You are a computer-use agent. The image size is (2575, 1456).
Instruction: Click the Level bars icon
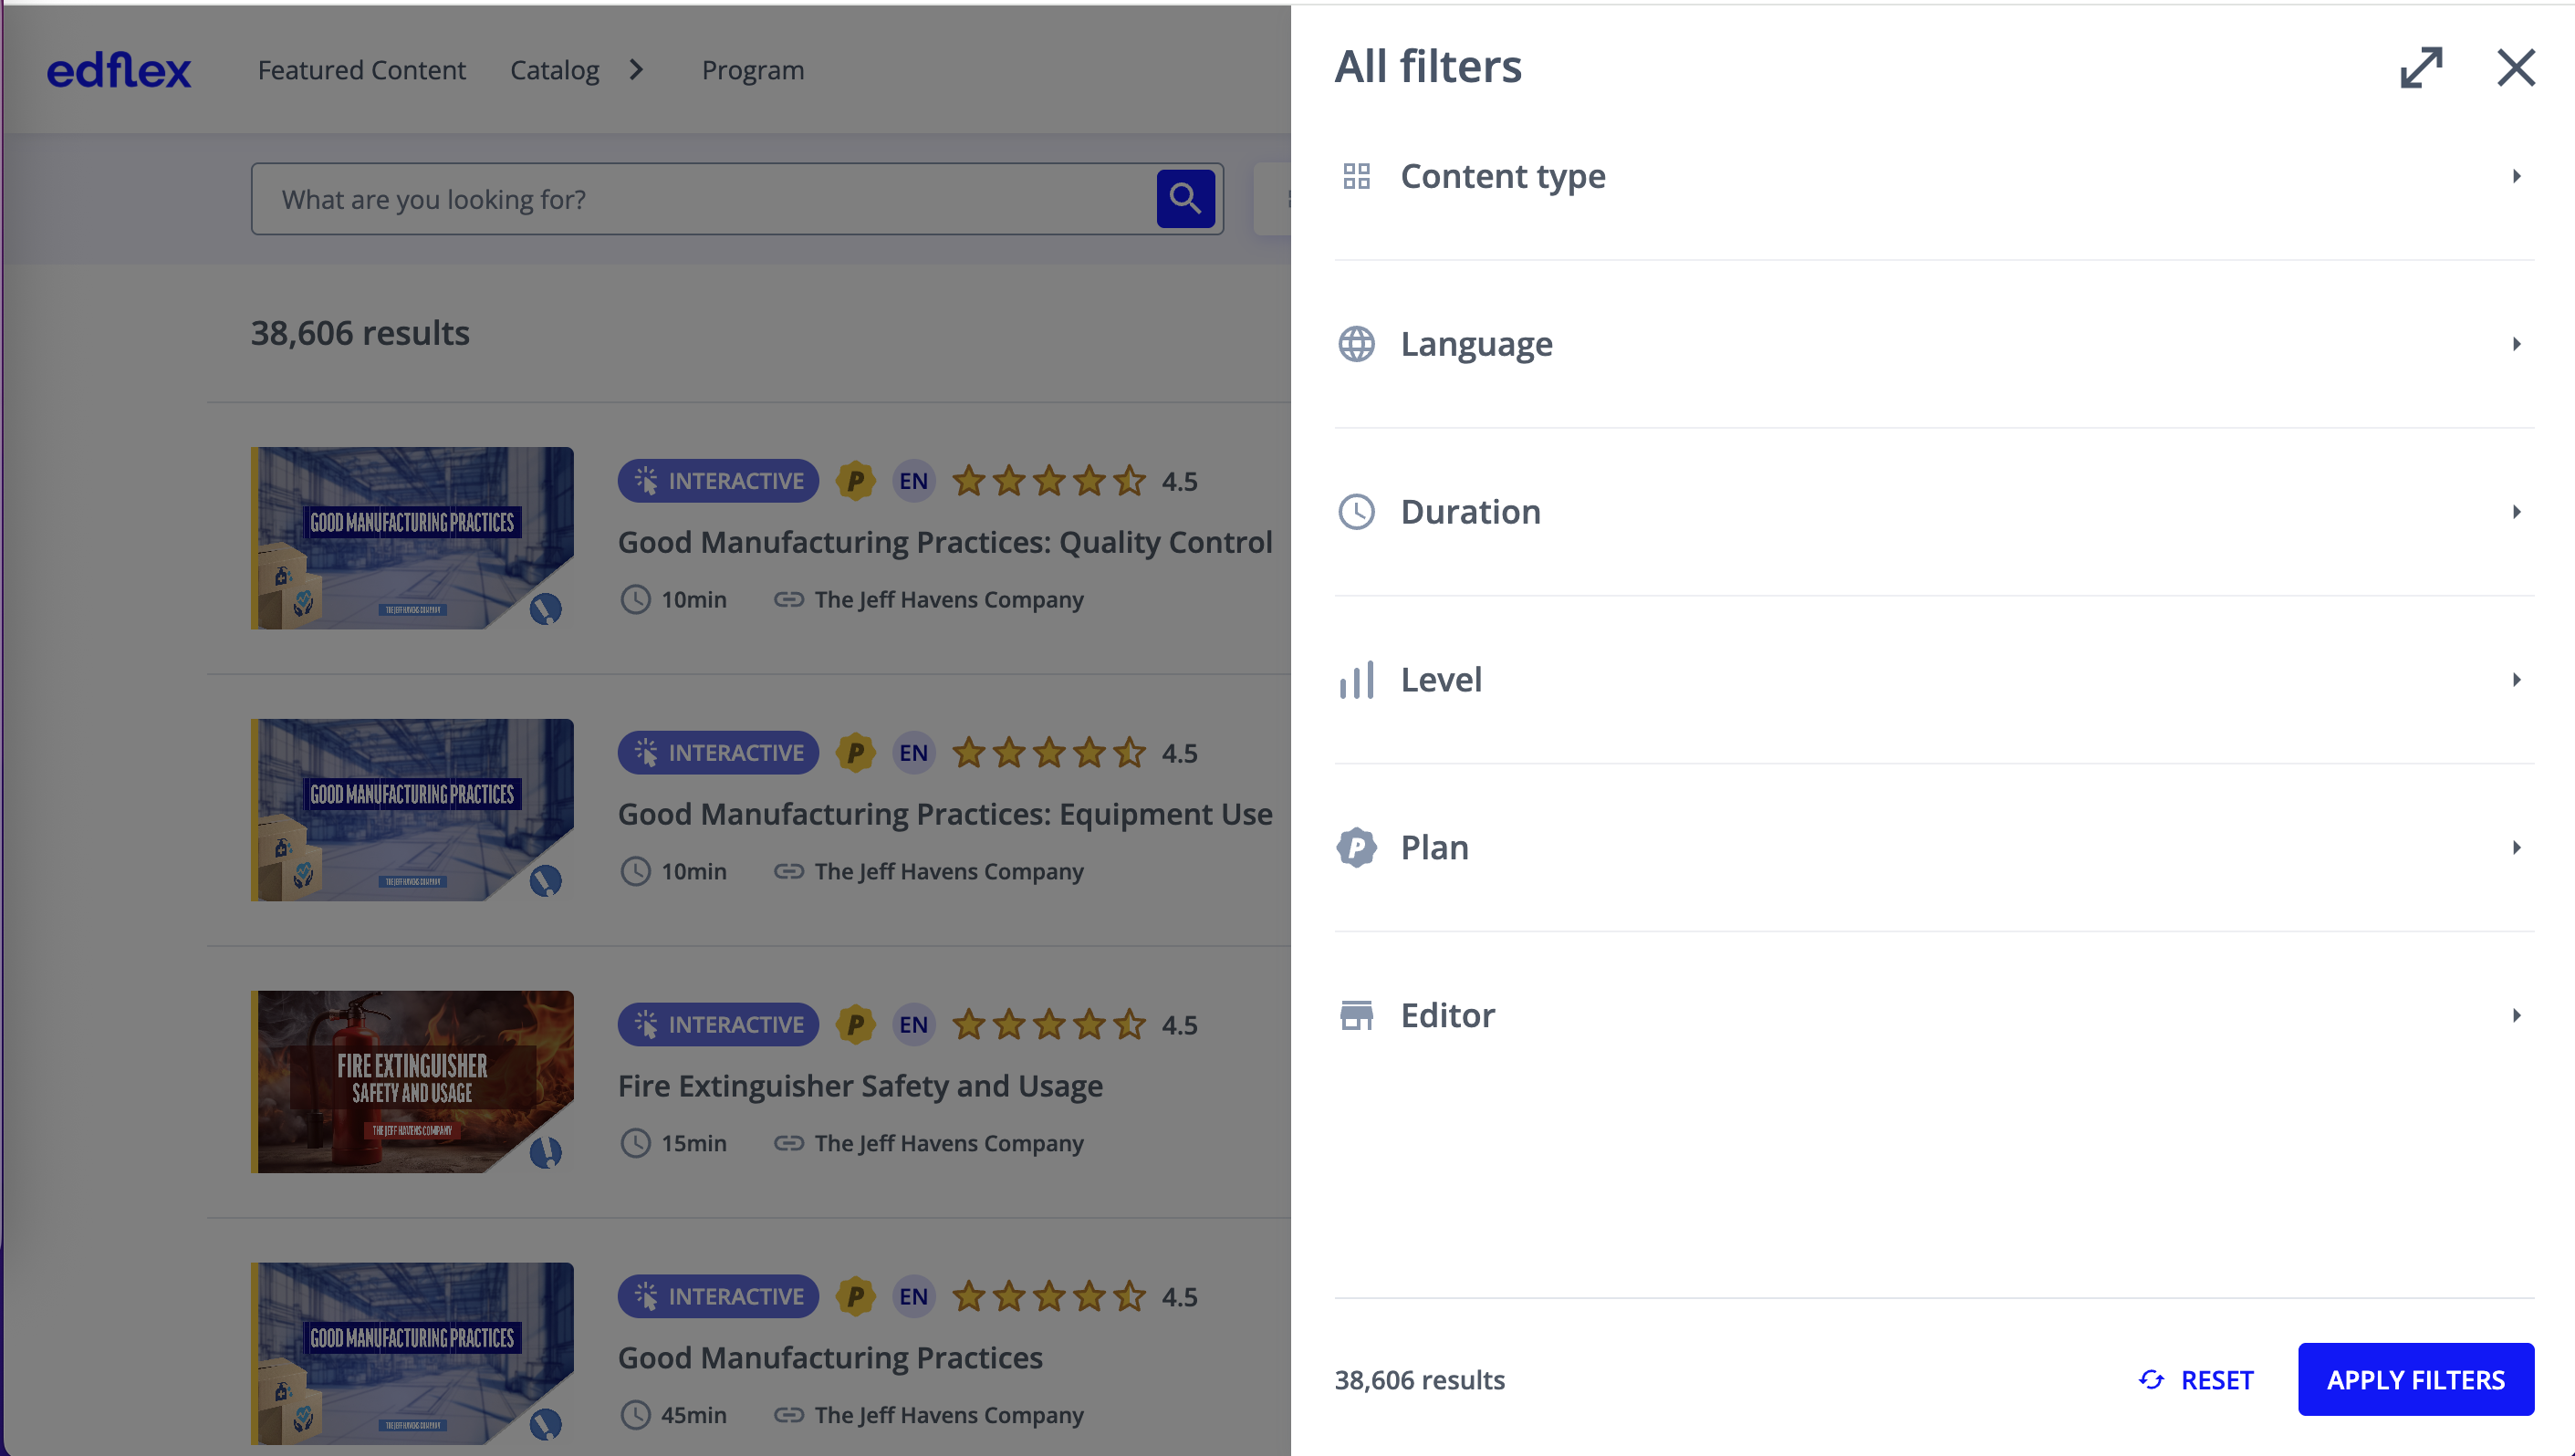coord(1356,680)
